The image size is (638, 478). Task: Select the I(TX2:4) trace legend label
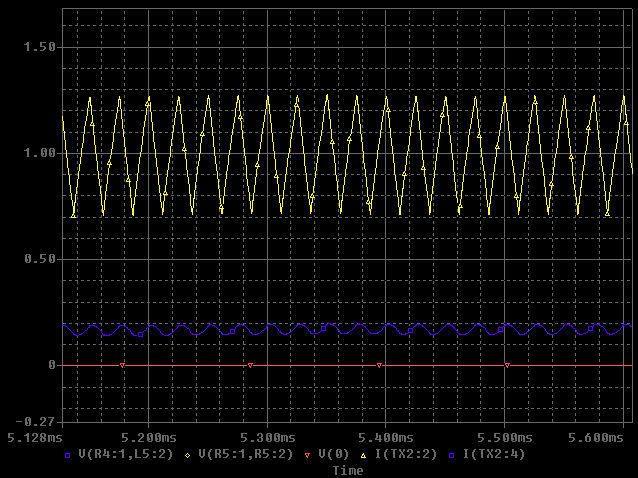click(x=494, y=454)
